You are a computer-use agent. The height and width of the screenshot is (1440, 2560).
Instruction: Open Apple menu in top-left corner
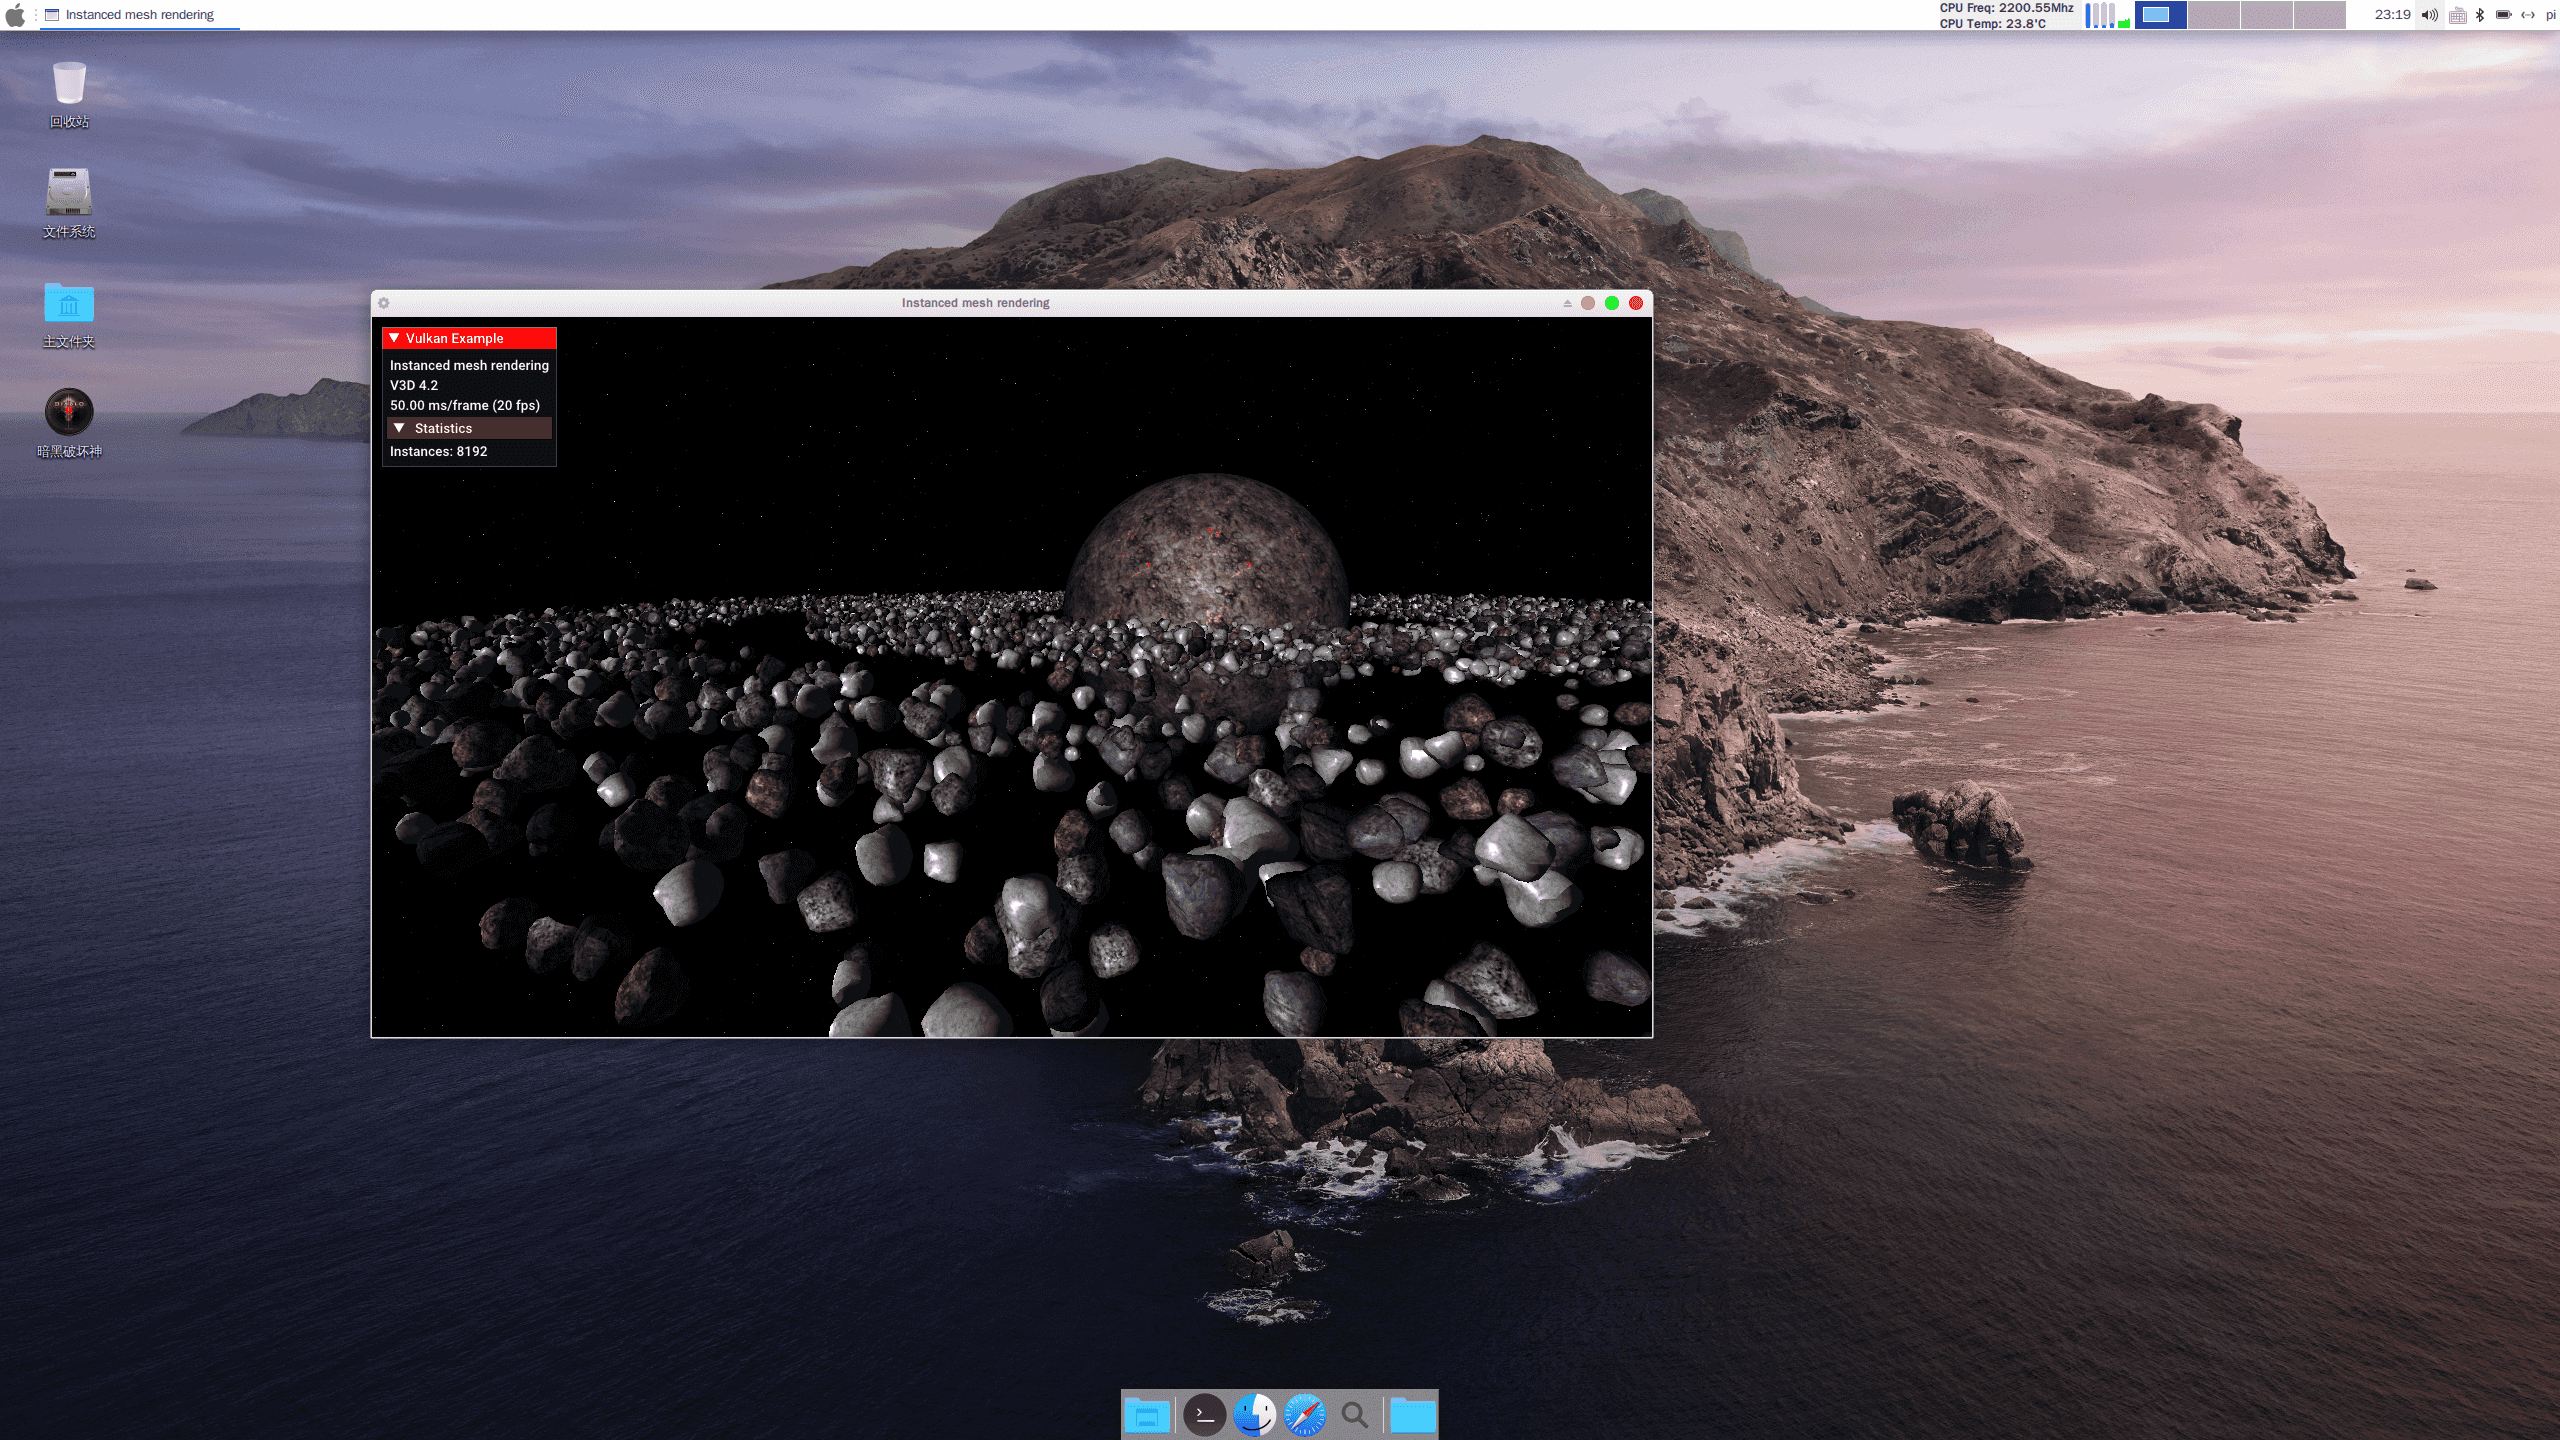tap(16, 14)
